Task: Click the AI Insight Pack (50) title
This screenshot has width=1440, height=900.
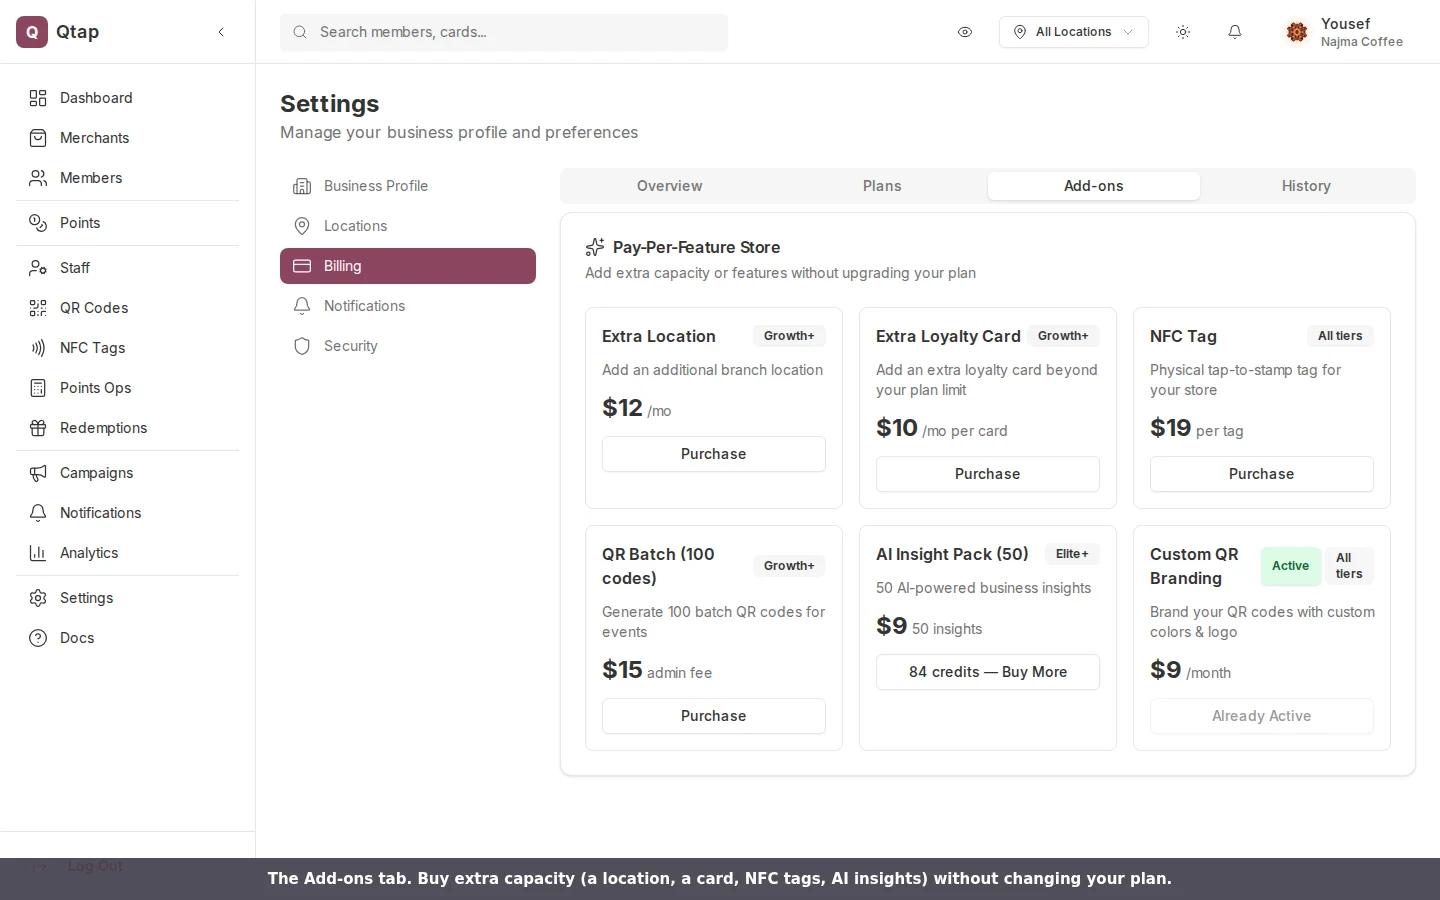Action: coord(952,554)
